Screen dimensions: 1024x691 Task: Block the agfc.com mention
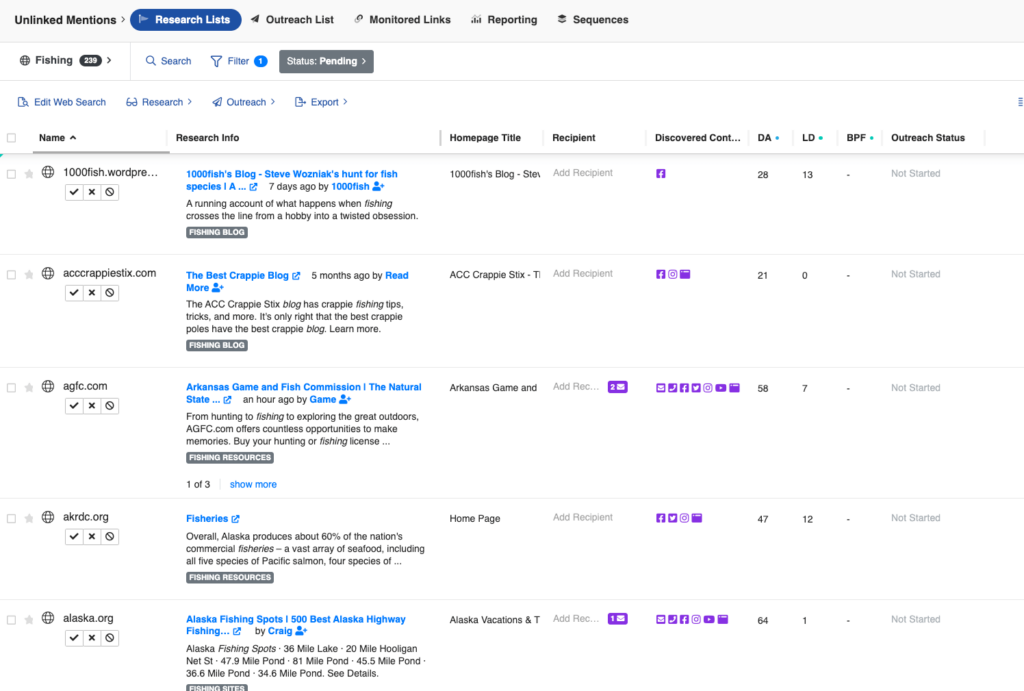[x=109, y=405]
